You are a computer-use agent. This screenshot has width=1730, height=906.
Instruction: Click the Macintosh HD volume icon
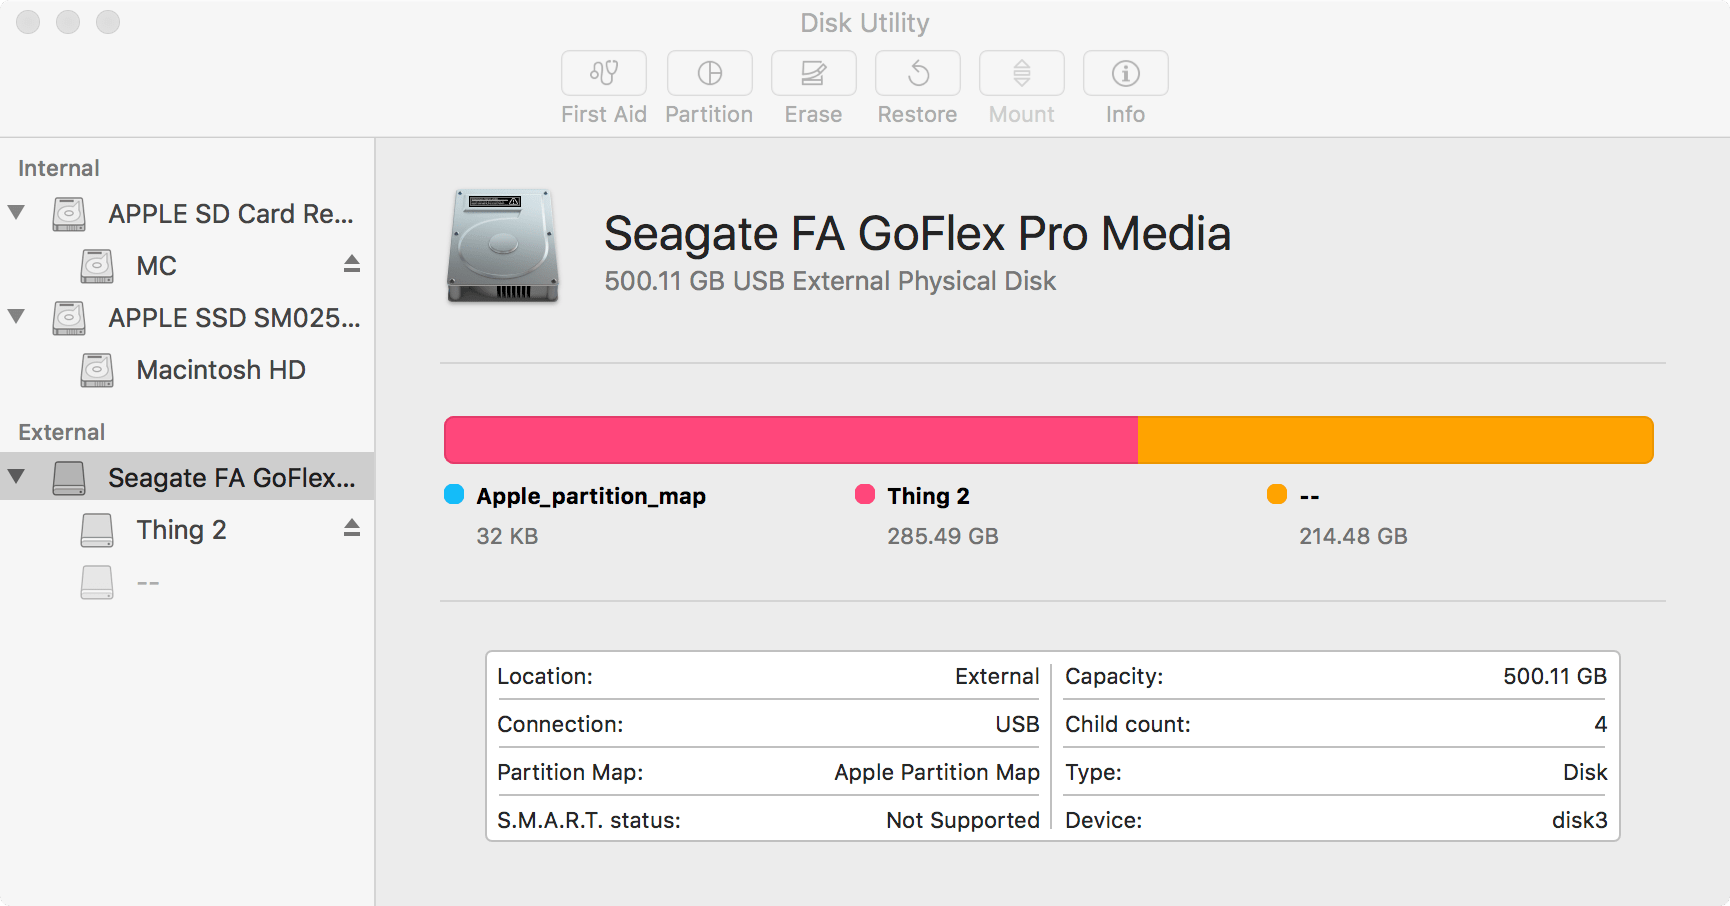pyautogui.click(x=95, y=369)
